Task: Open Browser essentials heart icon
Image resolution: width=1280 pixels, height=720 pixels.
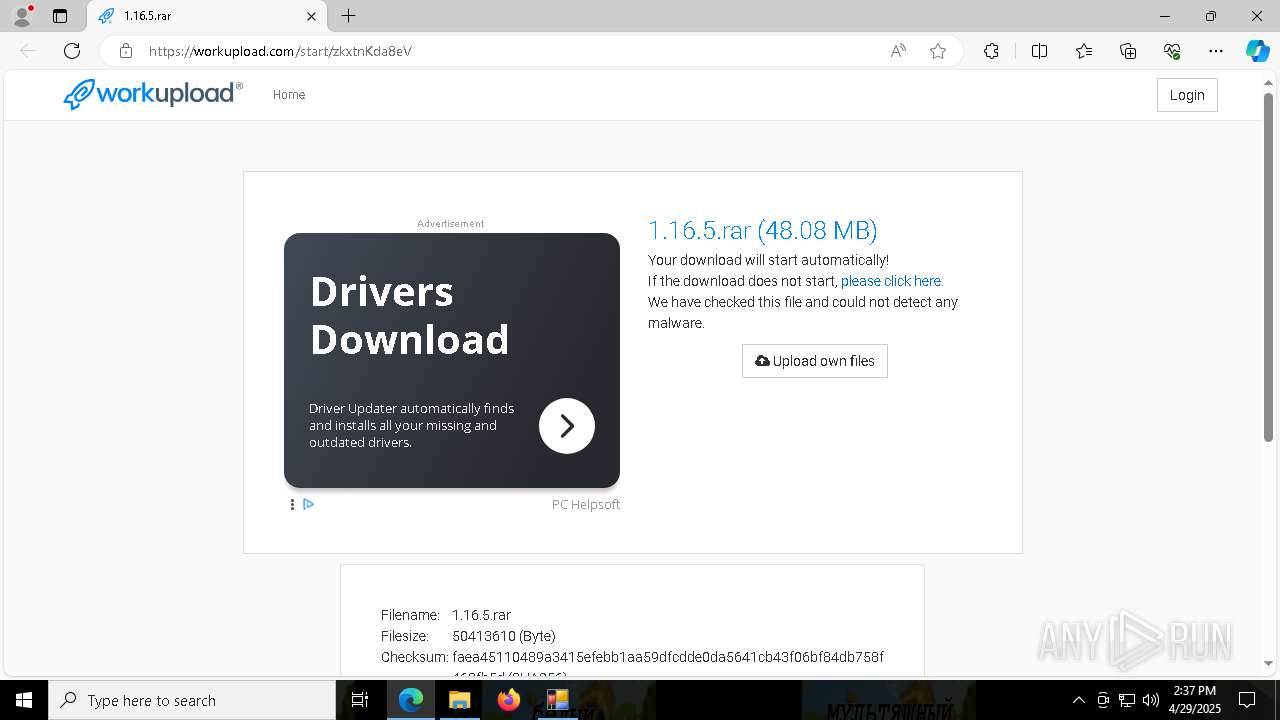Action: click(x=1172, y=51)
